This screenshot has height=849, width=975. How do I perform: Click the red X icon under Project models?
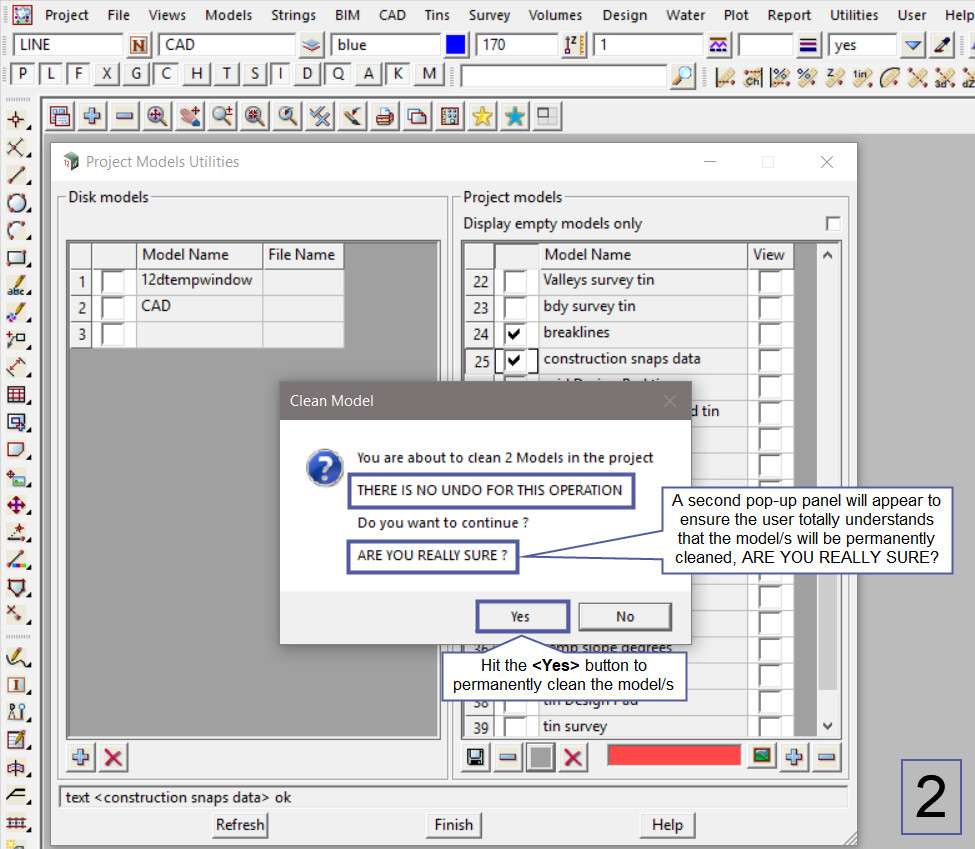pos(573,757)
